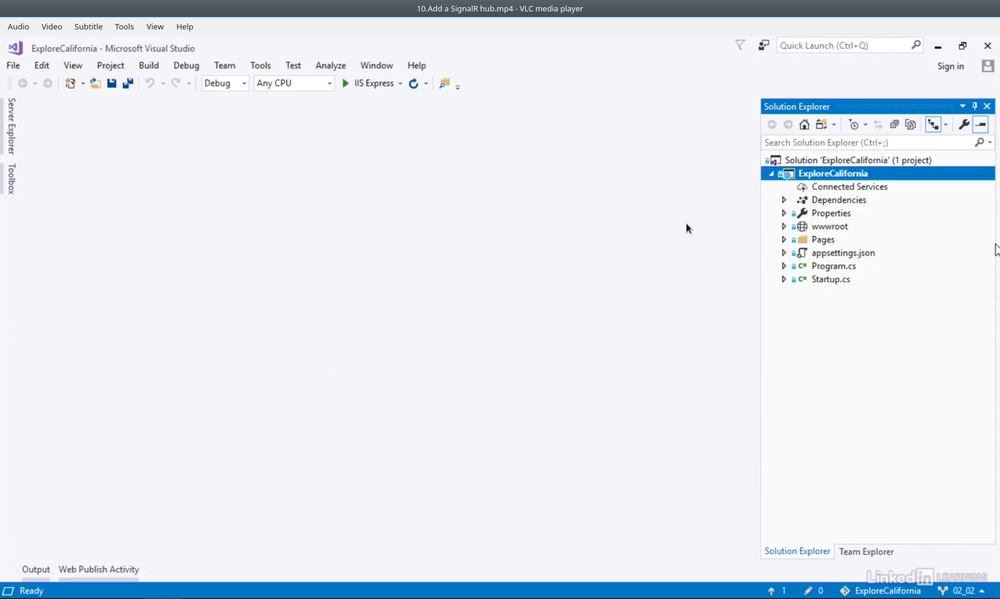Open the VLC Subtitle menu

[88, 27]
